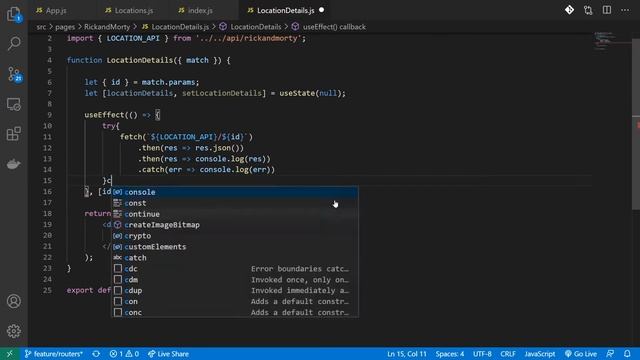Close LocationDetails.js via unsaved dot indicator
Viewport: 640px width, 360px height.
pos(322,10)
